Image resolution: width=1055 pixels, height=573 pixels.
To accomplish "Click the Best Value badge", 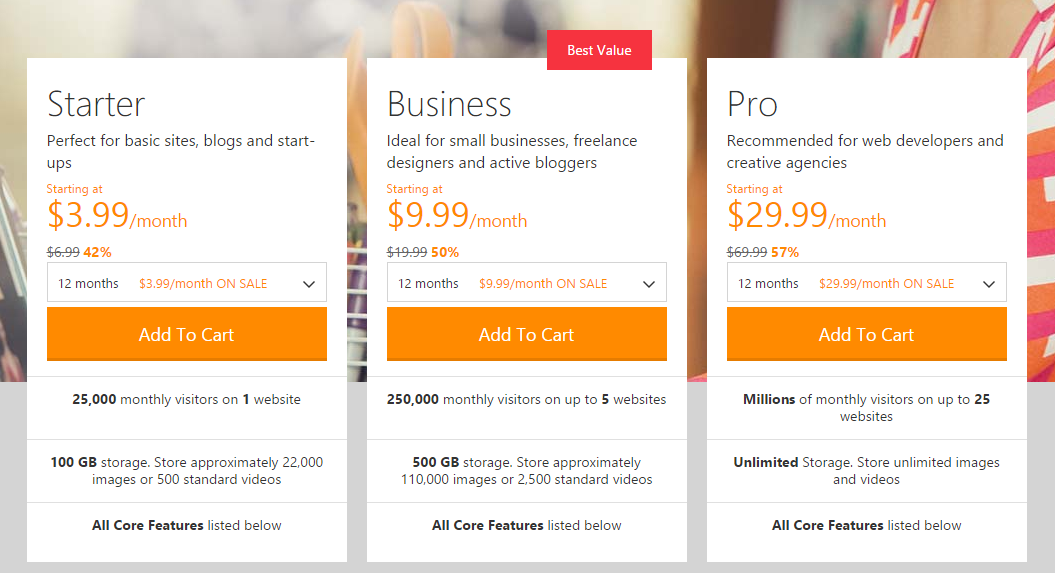I will coord(599,50).
